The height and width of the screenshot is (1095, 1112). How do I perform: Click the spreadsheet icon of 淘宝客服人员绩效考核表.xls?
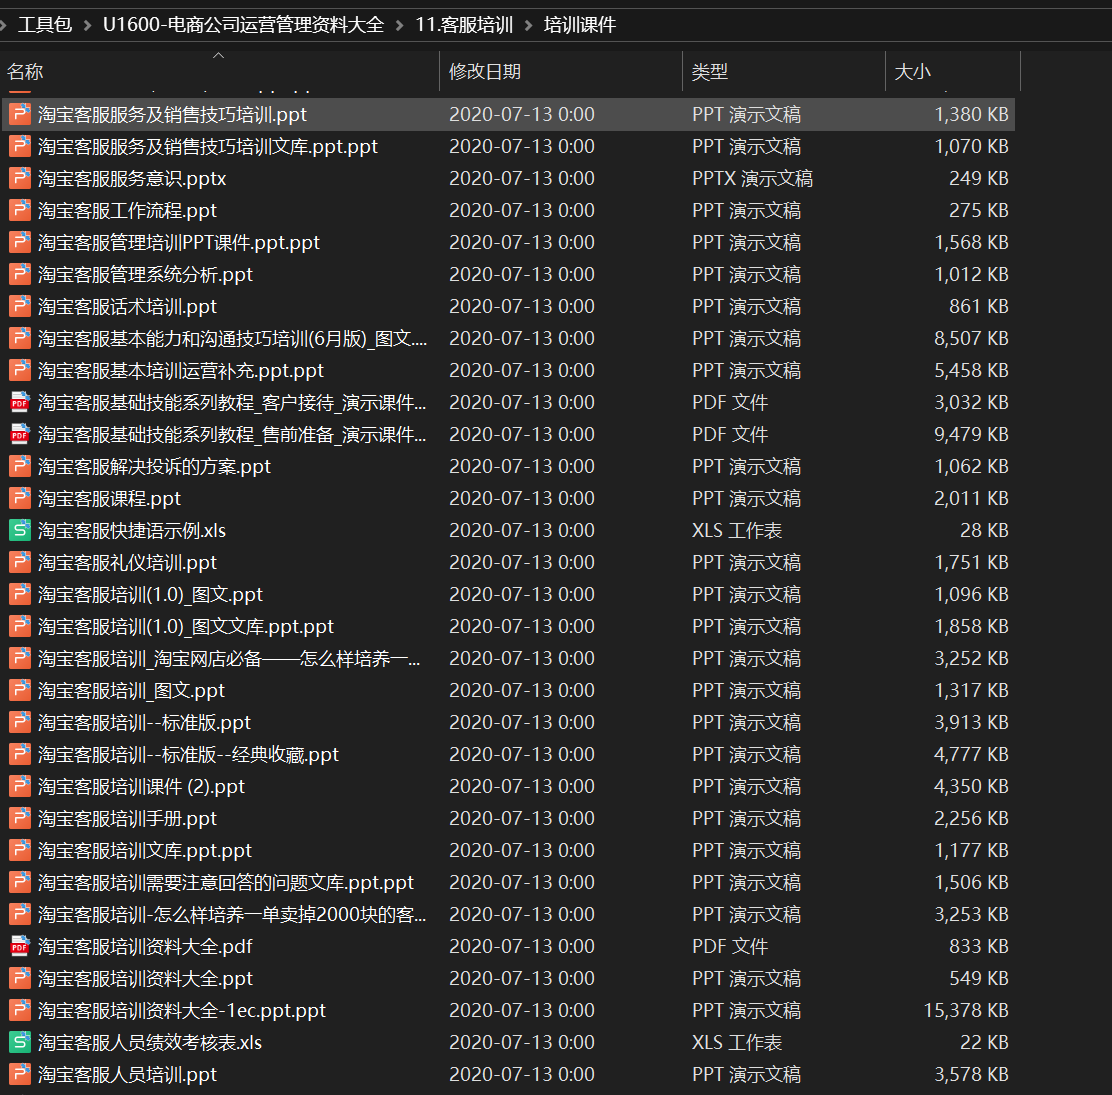click(x=20, y=1043)
